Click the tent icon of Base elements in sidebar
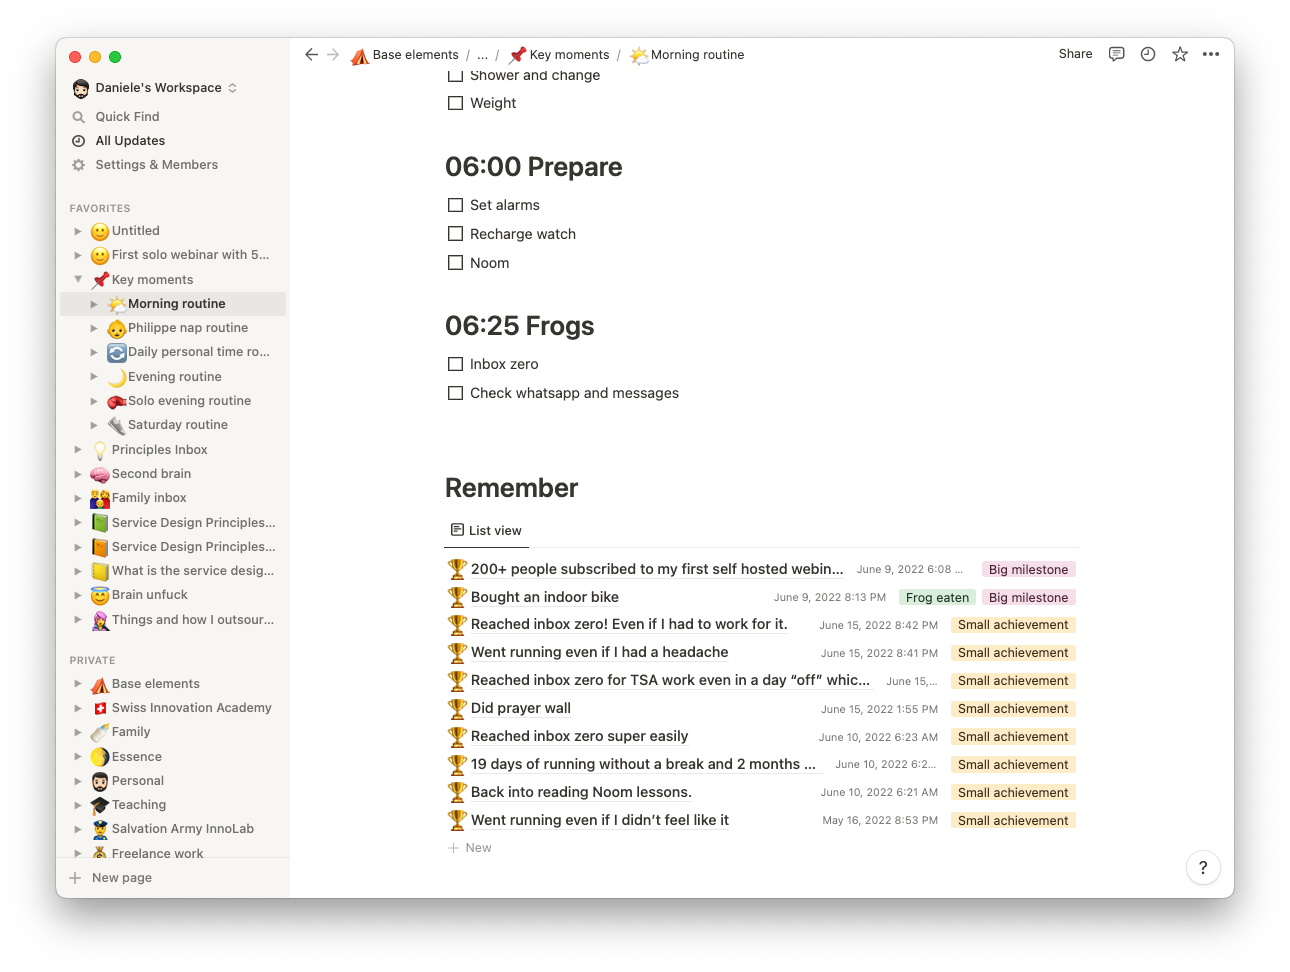The image size is (1290, 972). [x=100, y=684]
